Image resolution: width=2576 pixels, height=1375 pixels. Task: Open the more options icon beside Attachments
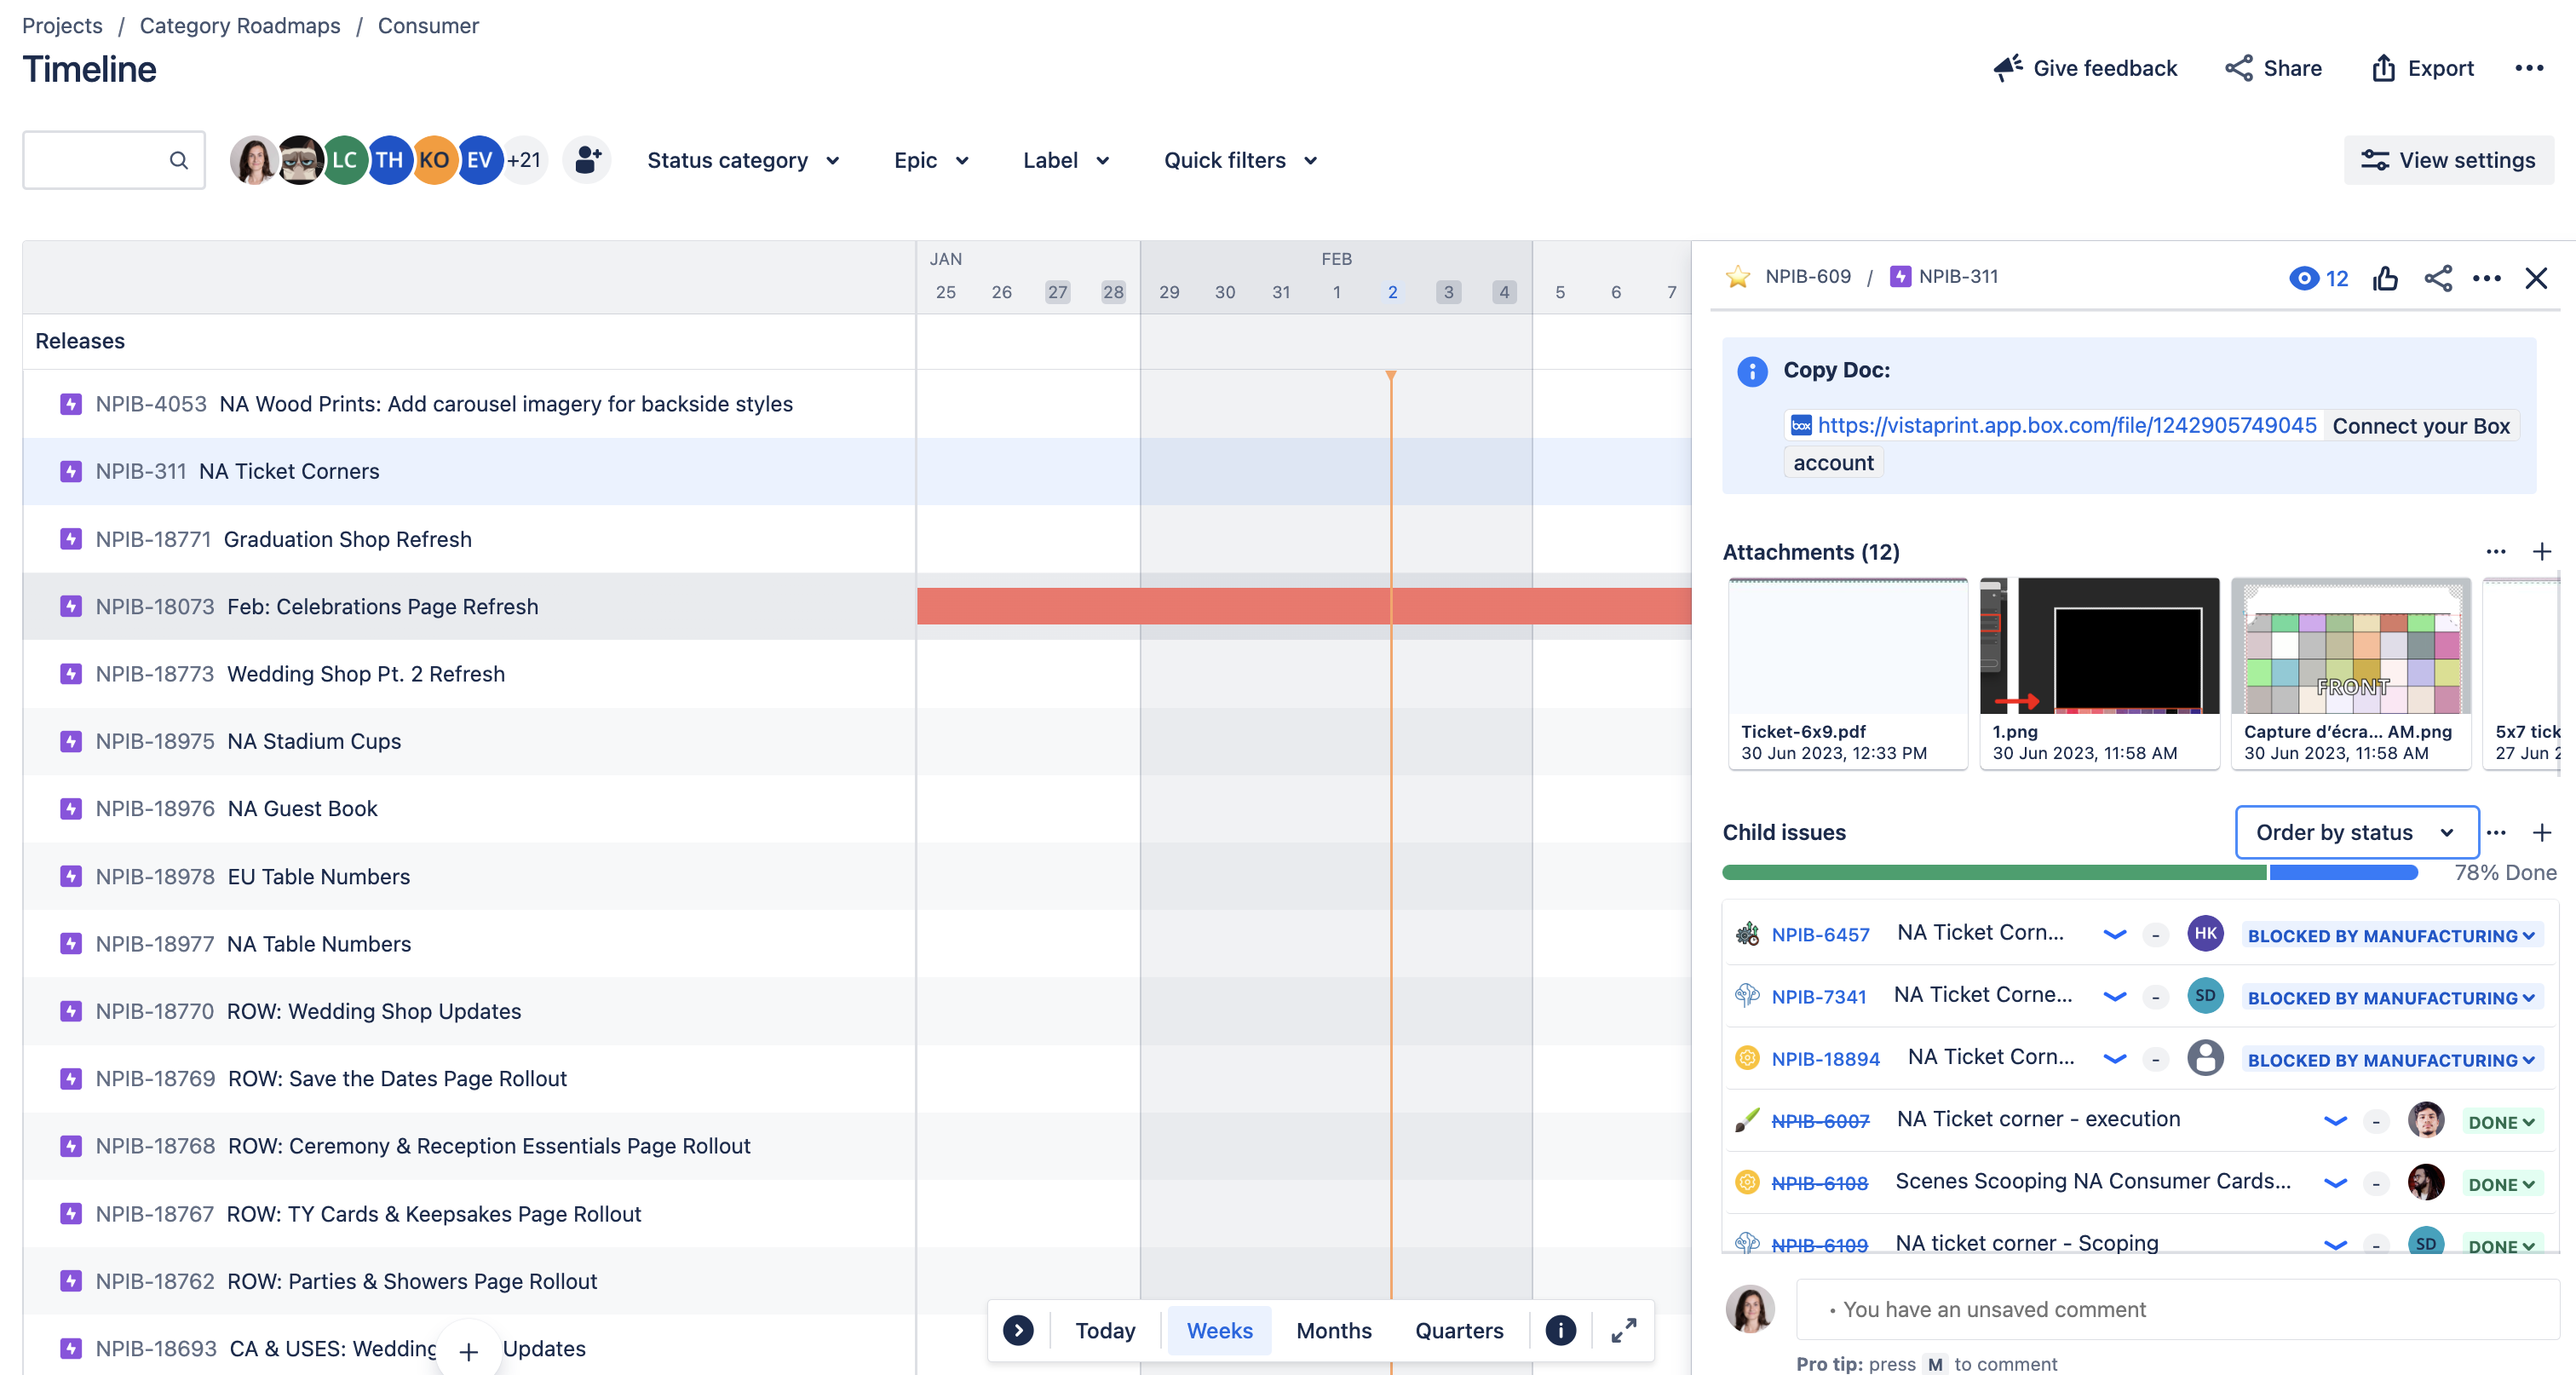point(2495,551)
